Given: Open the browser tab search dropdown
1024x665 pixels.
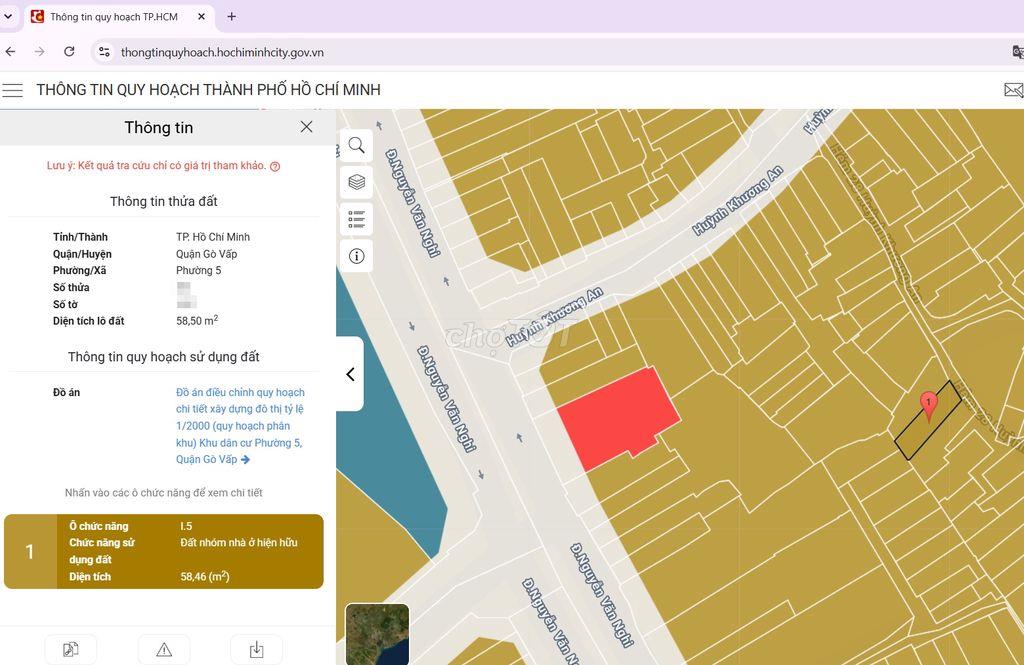Looking at the screenshot, I should [x=8, y=16].
